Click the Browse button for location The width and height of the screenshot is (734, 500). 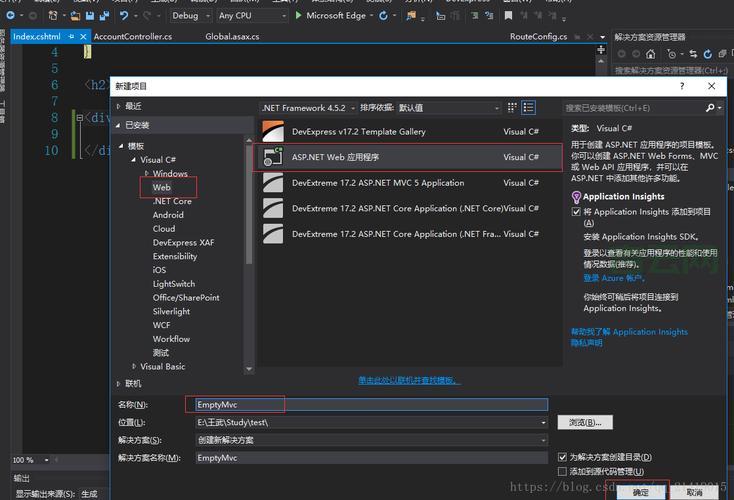(x=585, y=422)
